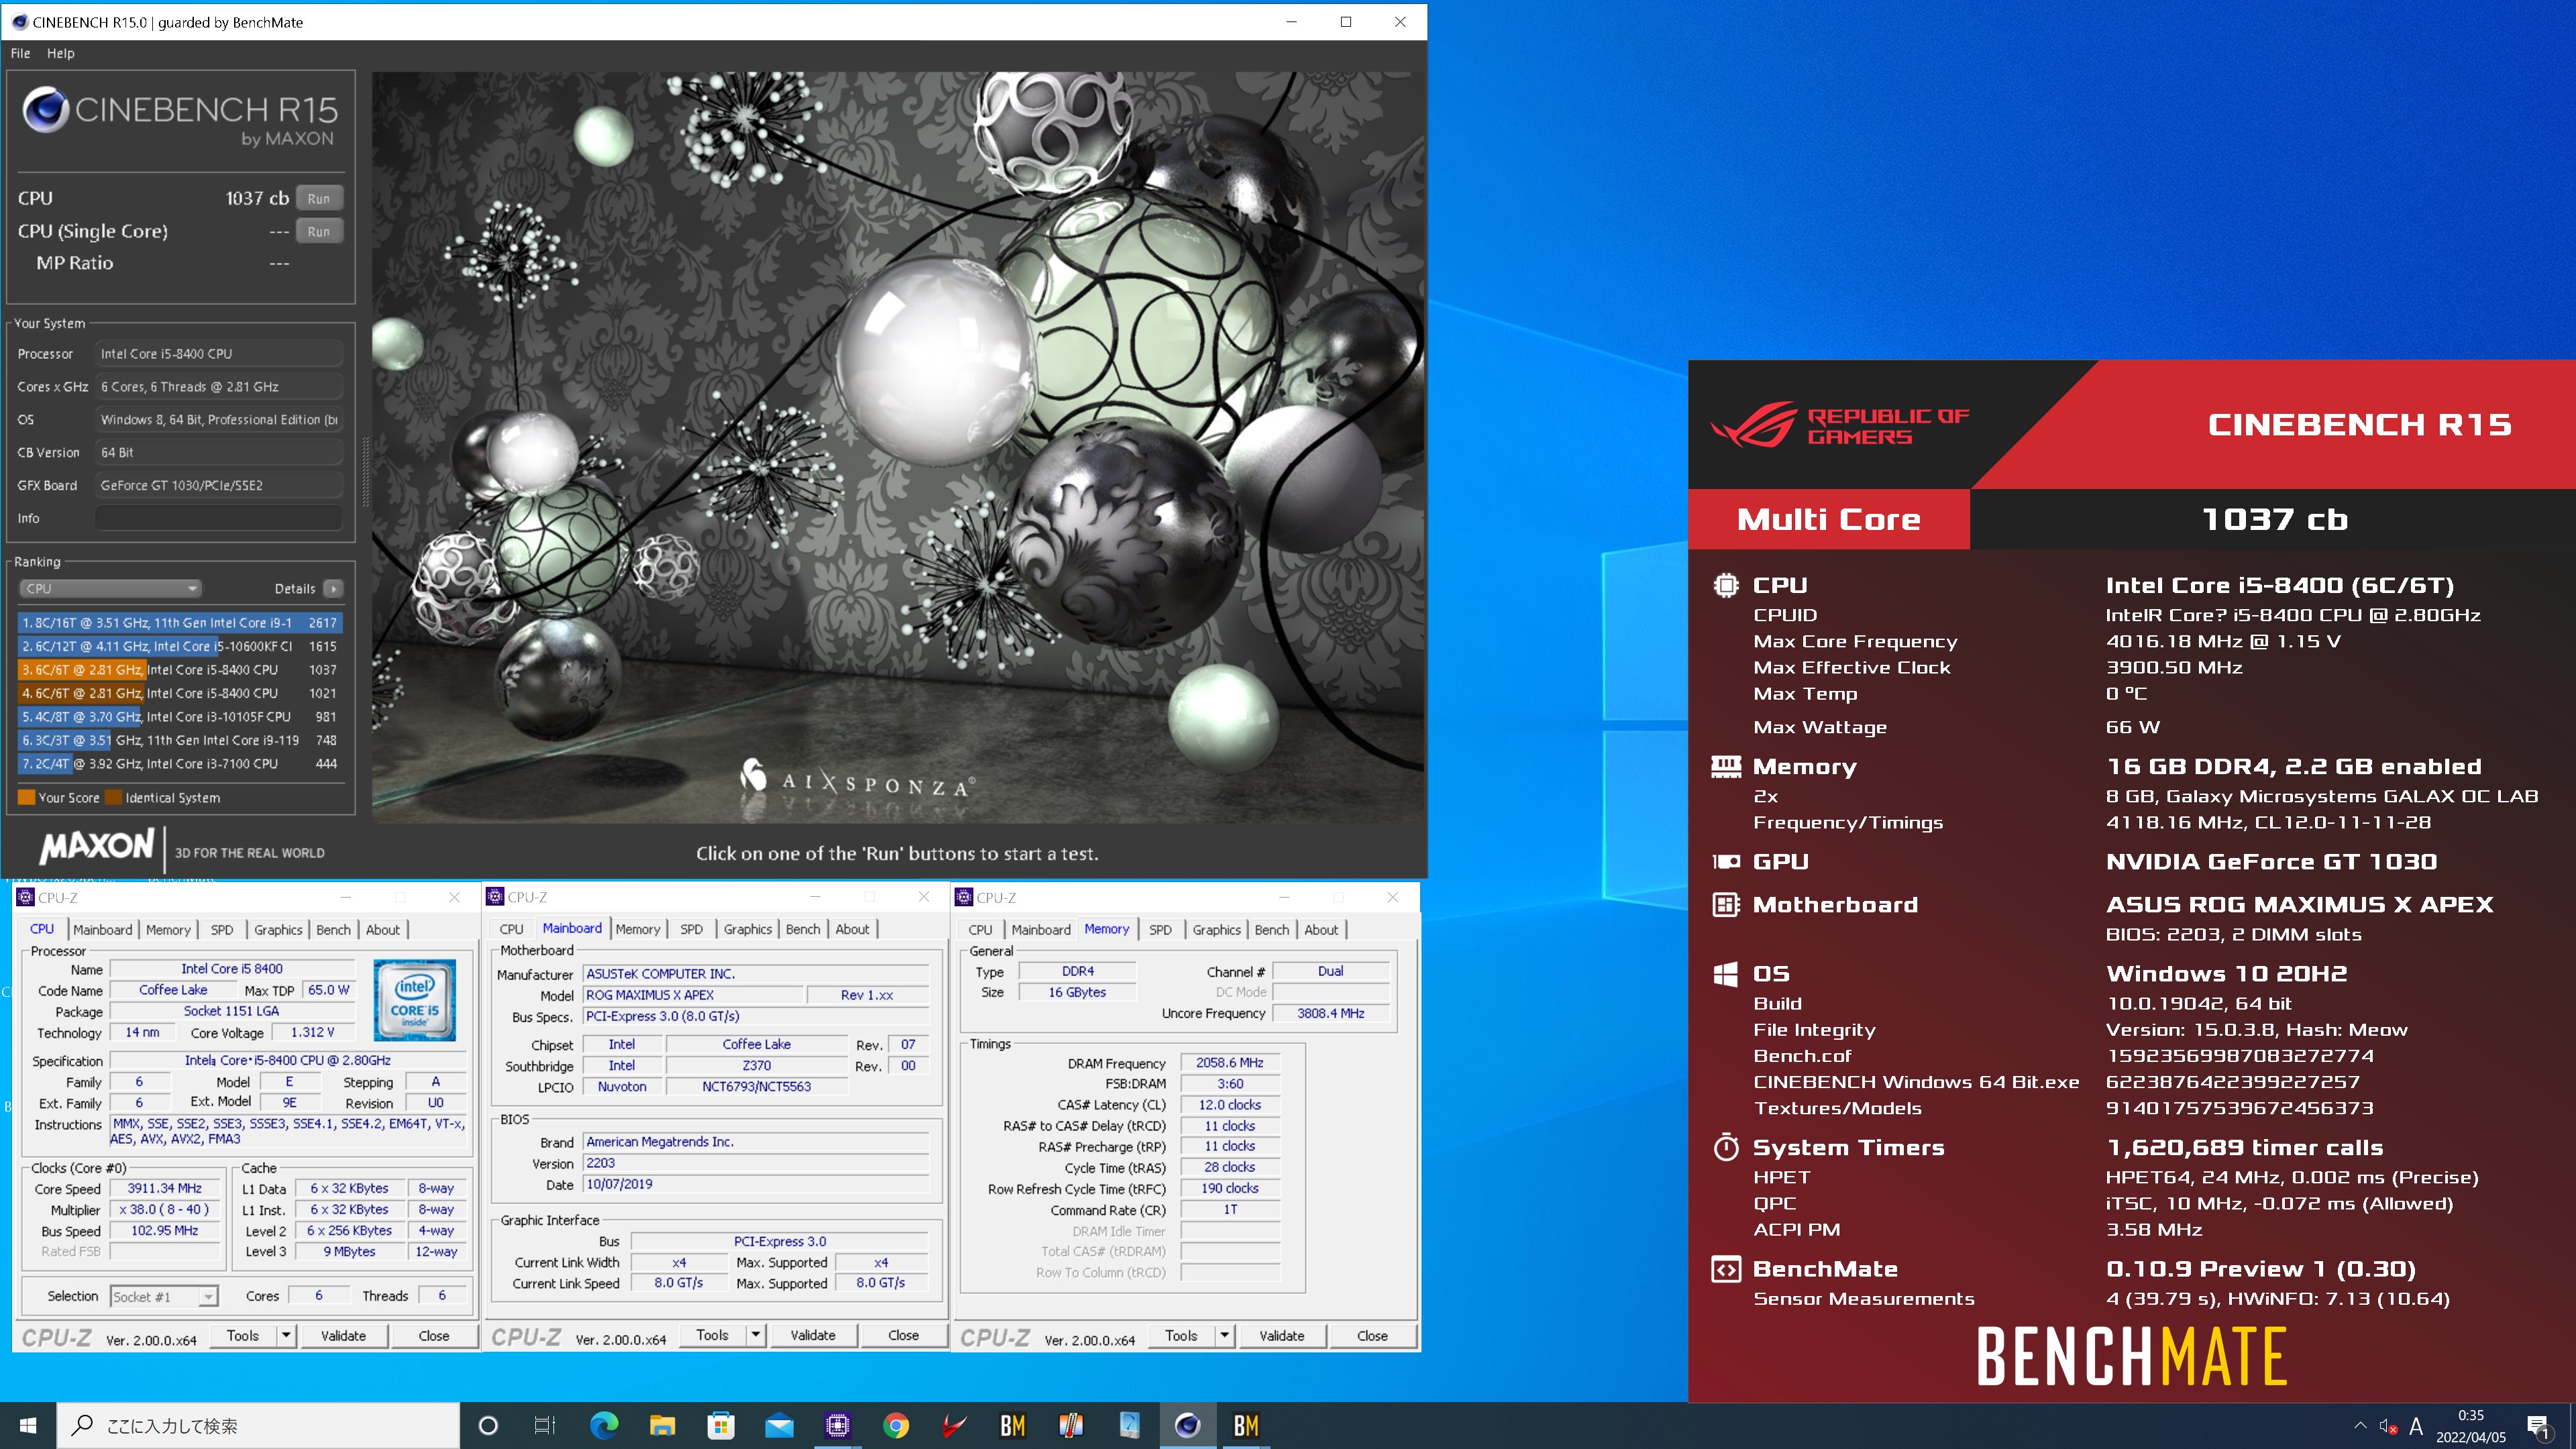Select ranking row i5-8400 score 1021
Image resolution: width=2576 pixels, height=1449 pixels.
pos(180,693)
